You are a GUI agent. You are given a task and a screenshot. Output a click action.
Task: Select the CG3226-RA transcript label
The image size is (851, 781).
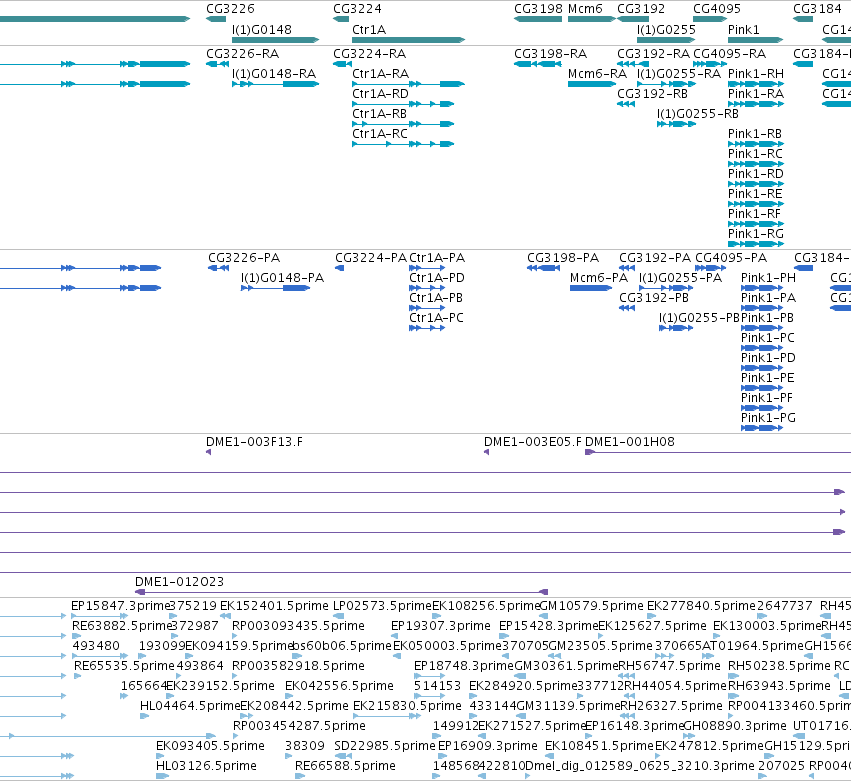click(x=243, y=54)
